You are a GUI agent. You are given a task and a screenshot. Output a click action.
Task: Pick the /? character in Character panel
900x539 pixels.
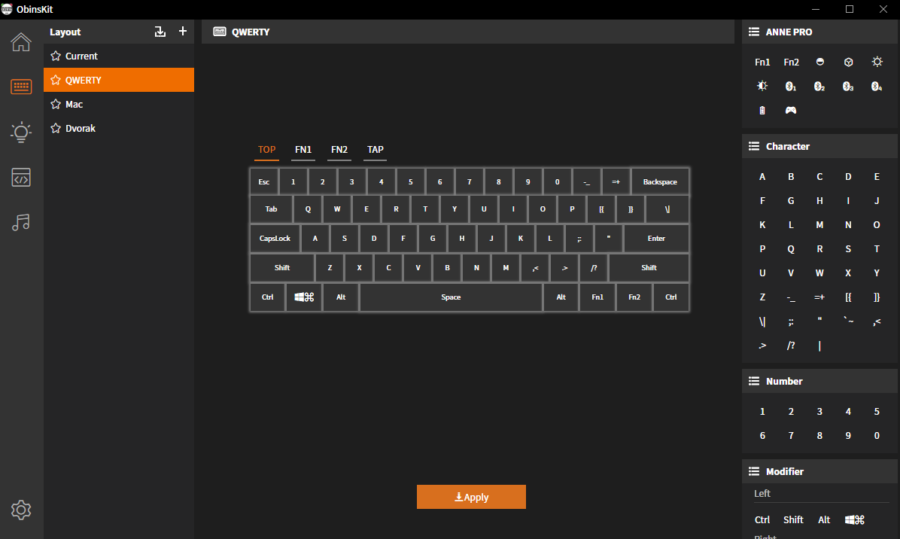(791, 346)
